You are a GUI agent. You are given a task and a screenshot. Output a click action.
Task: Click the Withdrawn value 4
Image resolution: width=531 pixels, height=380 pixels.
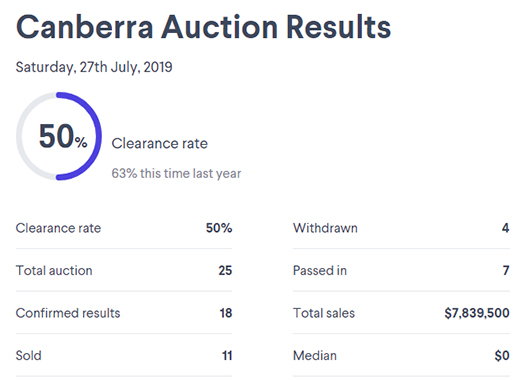pos(506,228)
